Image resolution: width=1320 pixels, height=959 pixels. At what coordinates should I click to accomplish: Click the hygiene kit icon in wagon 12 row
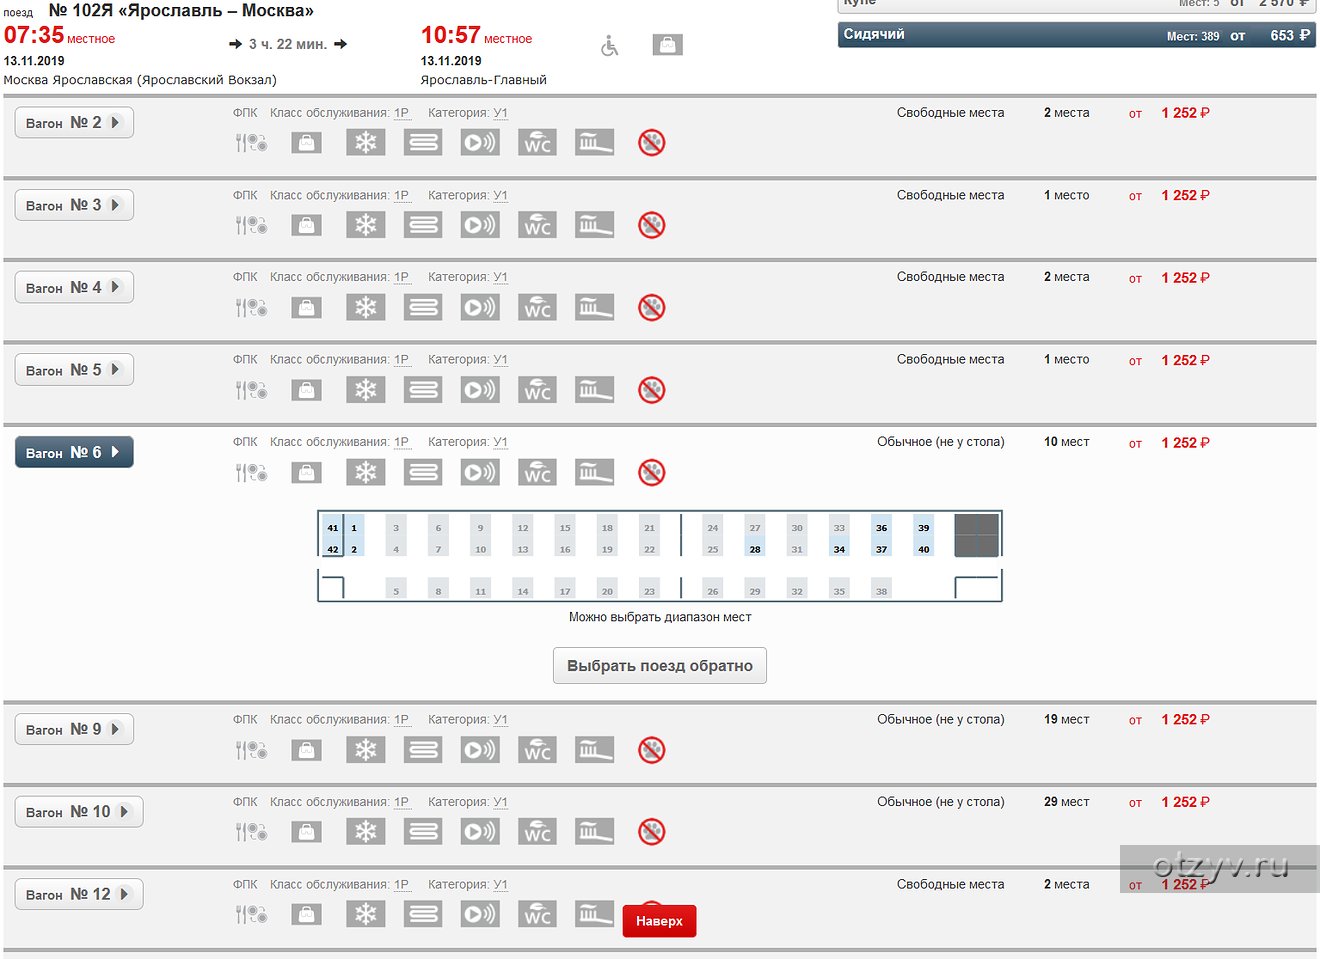[594, 913]
